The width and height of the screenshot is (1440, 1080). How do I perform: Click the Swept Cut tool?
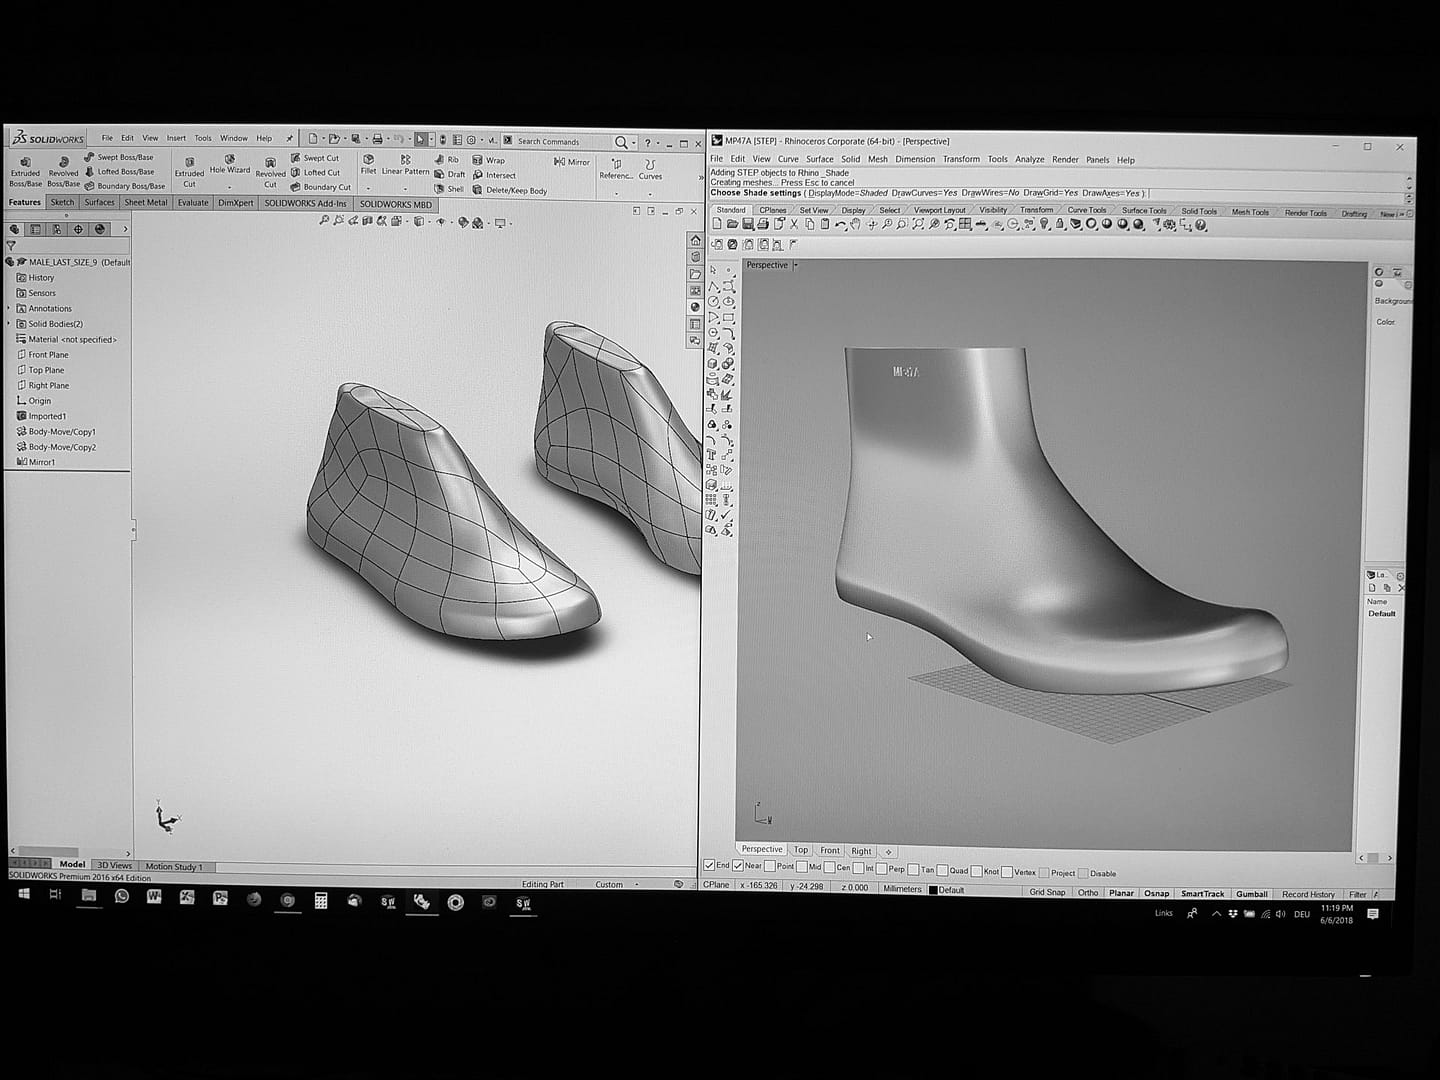[323, 158]
